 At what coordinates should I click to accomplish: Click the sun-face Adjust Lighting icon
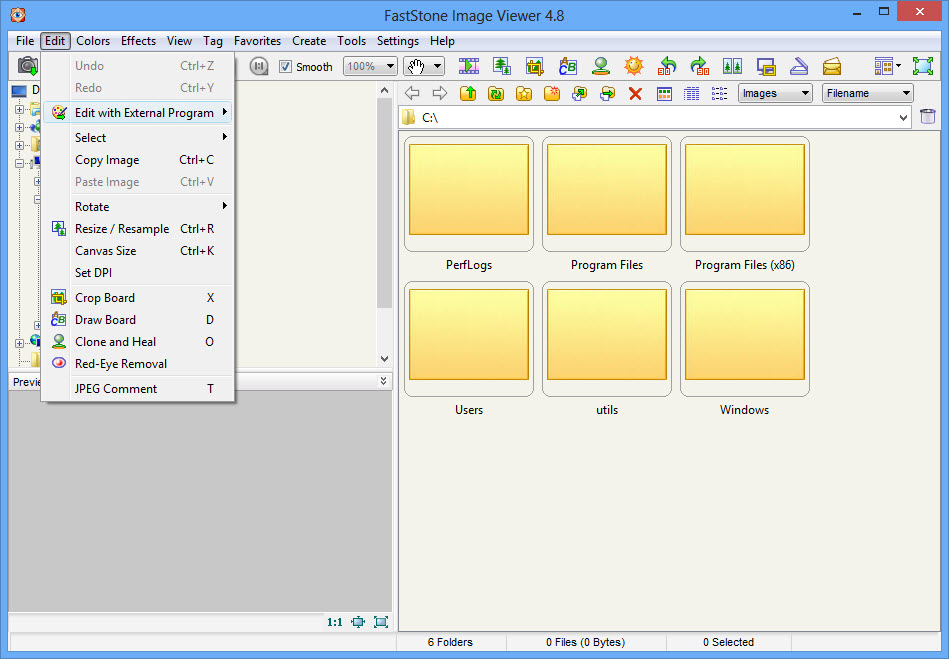[x=634, y=66]
